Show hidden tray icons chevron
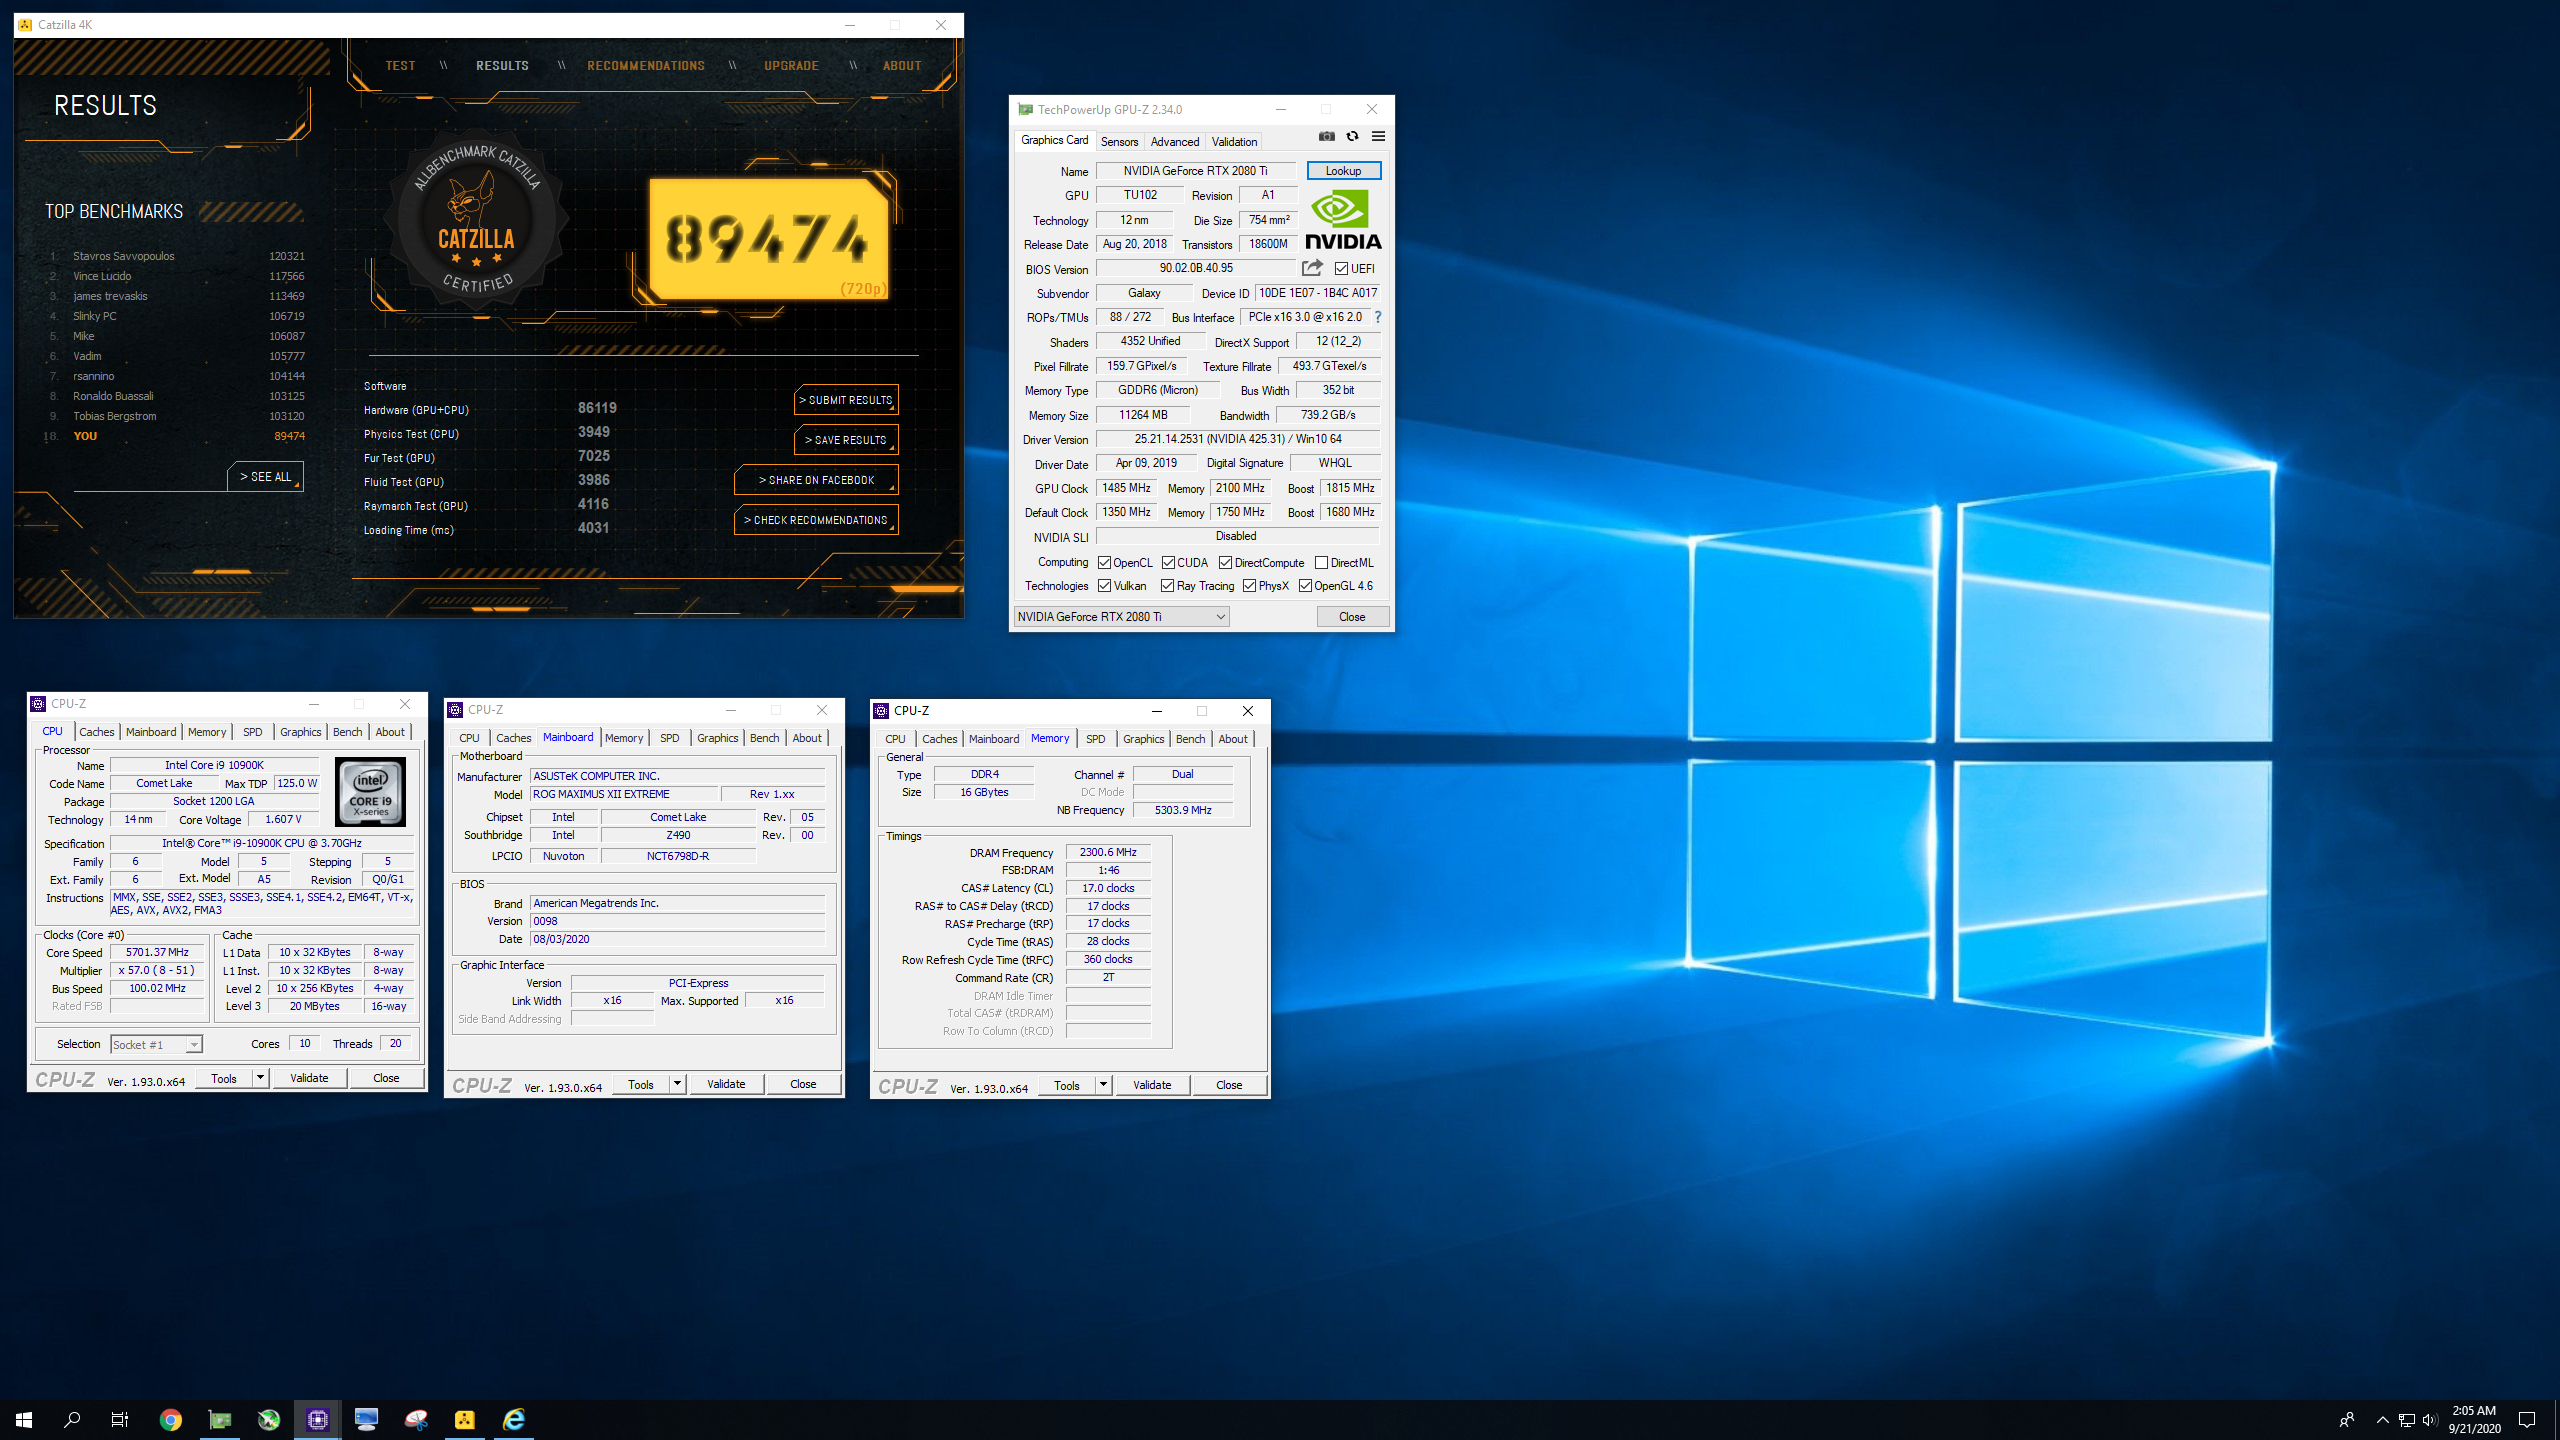 (x=2383, y=1419)
